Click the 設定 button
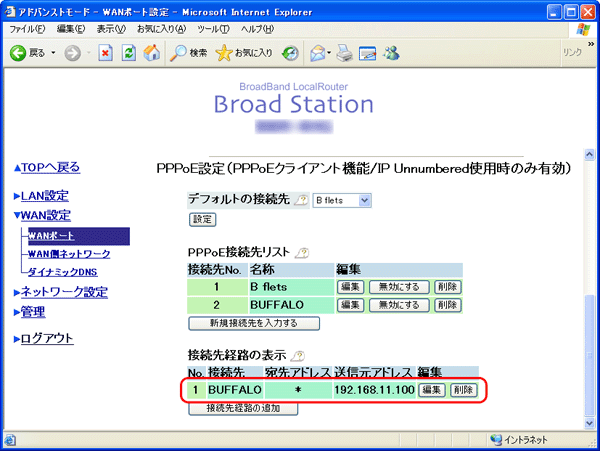Viewport: 600px width, 451px height. (x=202, y=220)
